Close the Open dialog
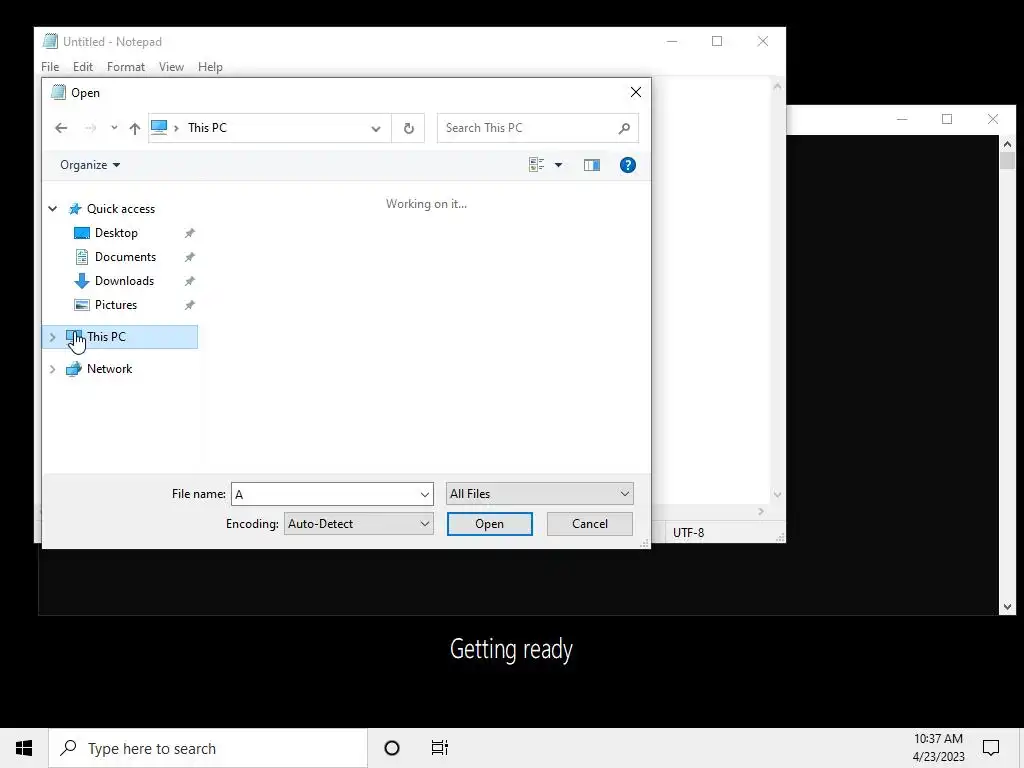The height and width of the screenshot is (768, 1024). click(635, 93)
